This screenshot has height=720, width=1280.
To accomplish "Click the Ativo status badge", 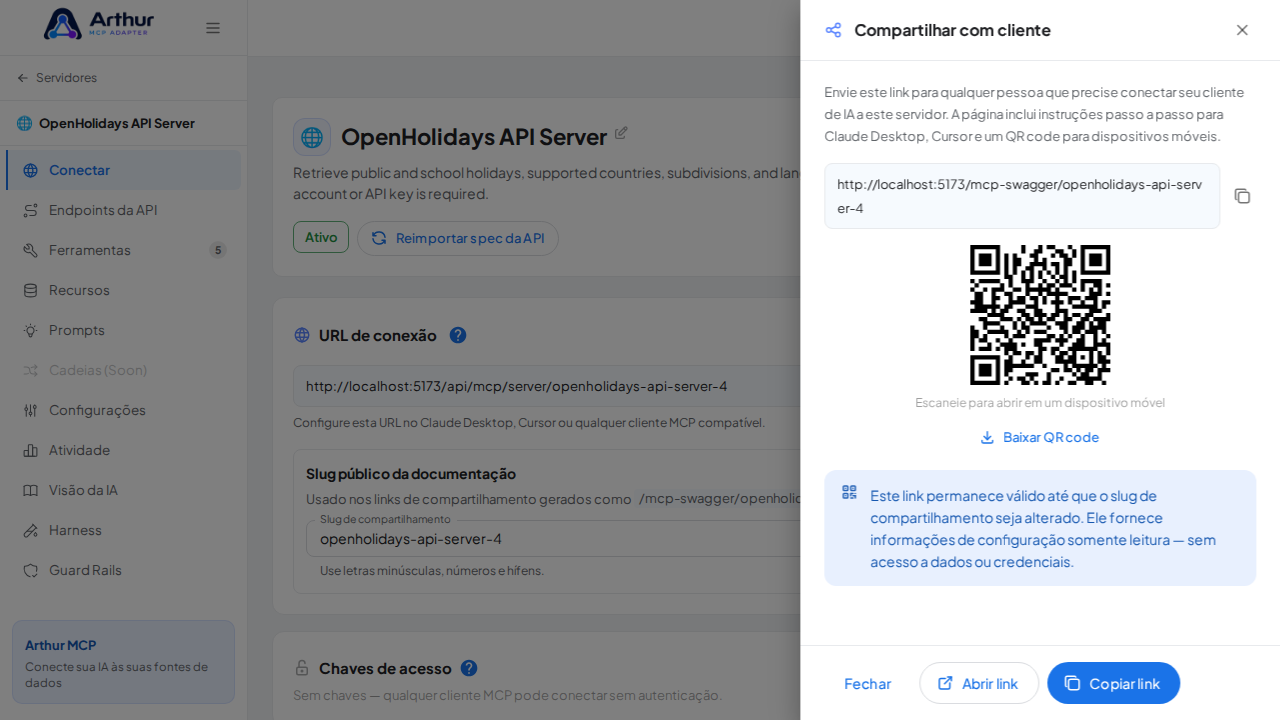I will (x=321, y=237).
